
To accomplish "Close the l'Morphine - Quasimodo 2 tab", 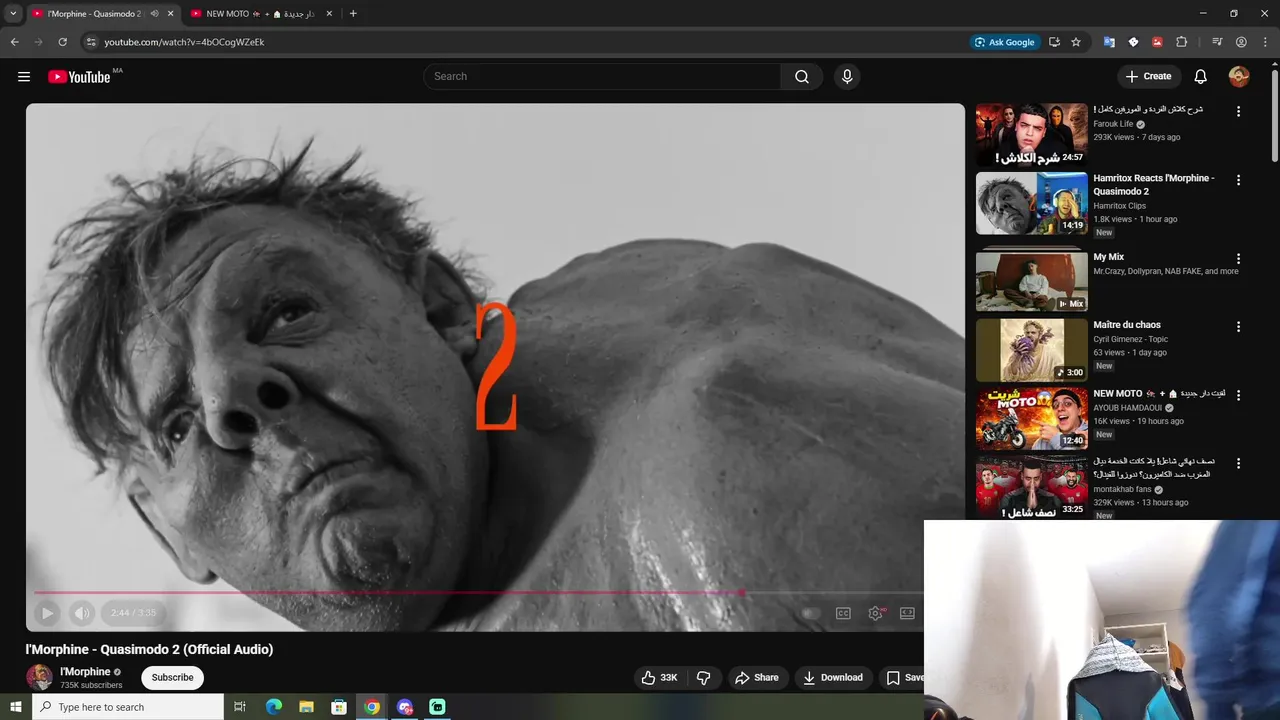I will coord(170,14).
